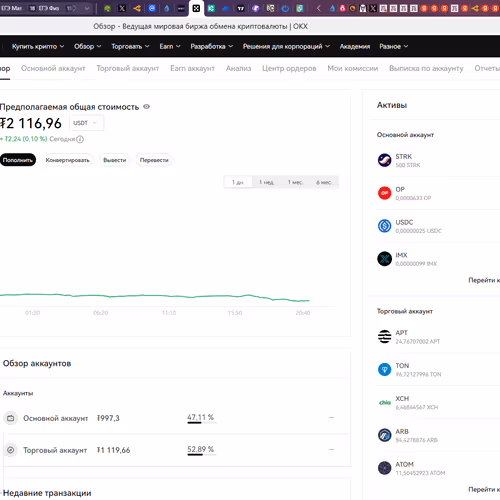Screen dimensions: 500x500
Task: Click the ₮2 116,96 total value
Action: click(x=31, y=123)
